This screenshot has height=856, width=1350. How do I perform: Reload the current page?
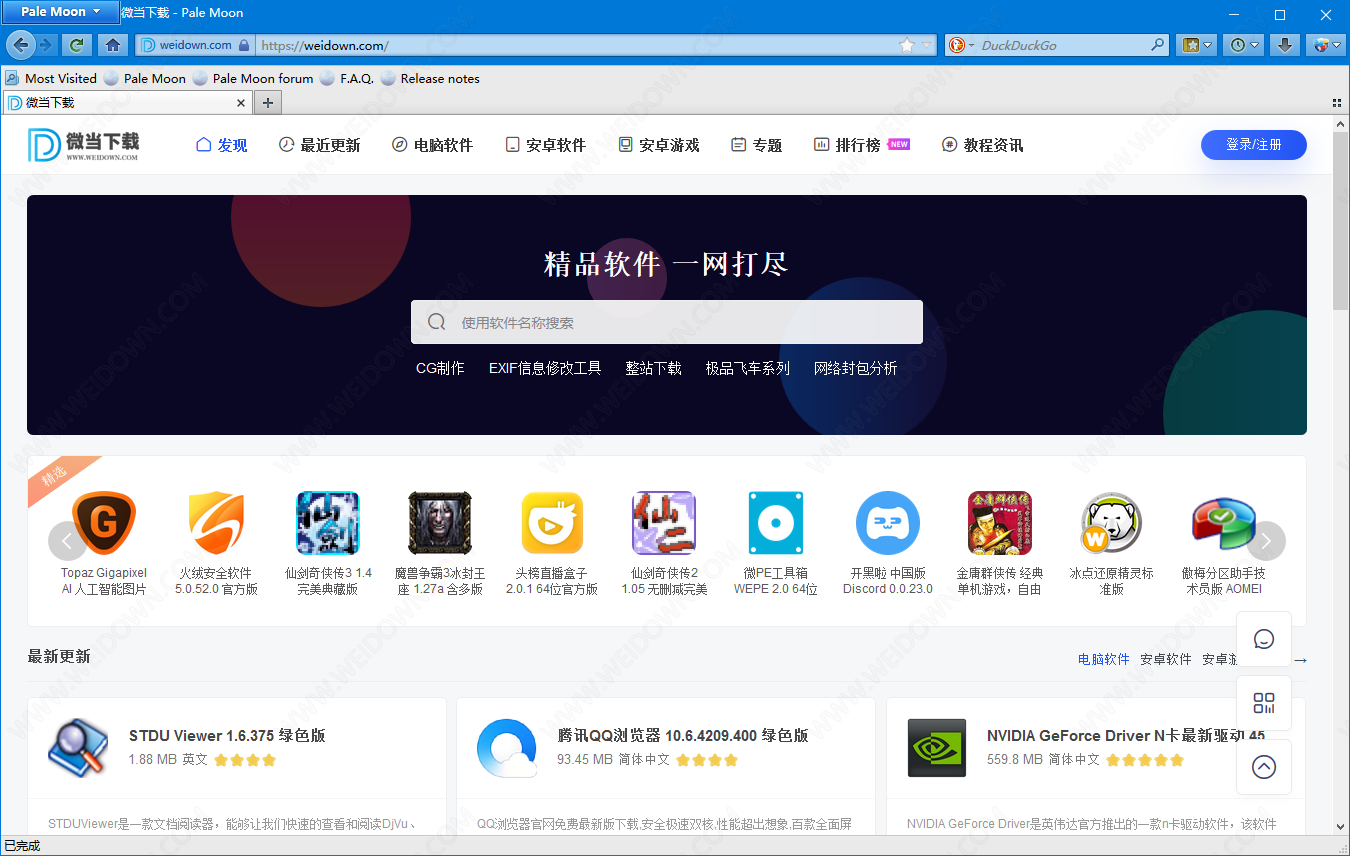click(x=77, y=45)
